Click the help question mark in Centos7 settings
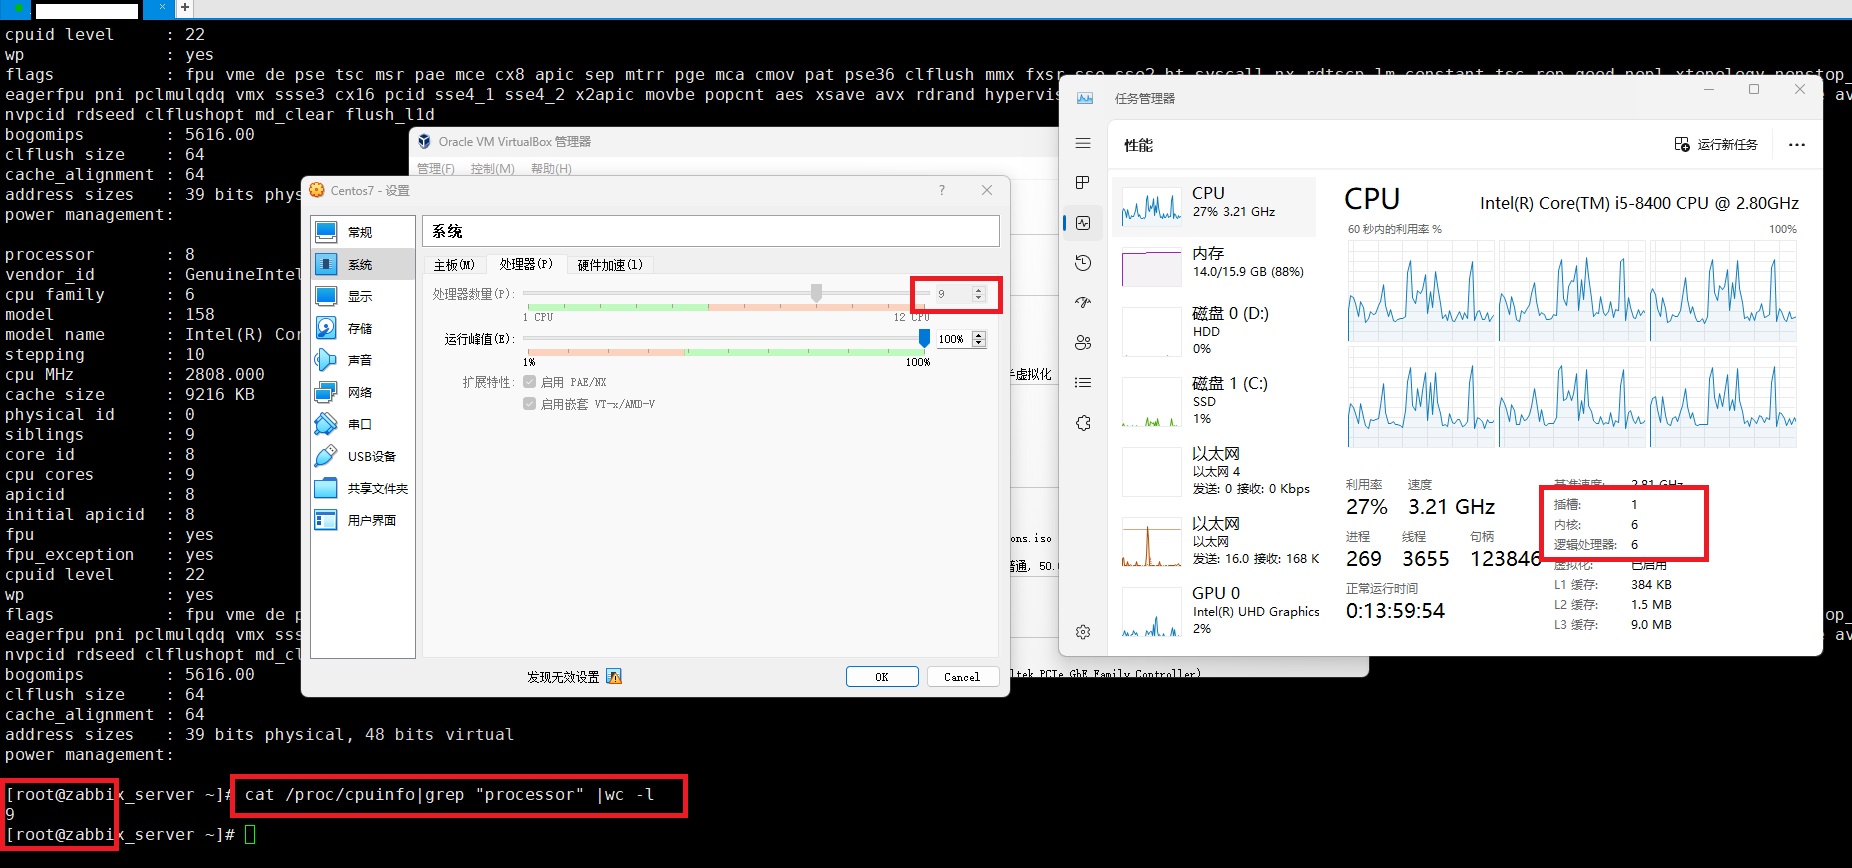Viewport: 1852px width, 868px height. click(941, 190)
